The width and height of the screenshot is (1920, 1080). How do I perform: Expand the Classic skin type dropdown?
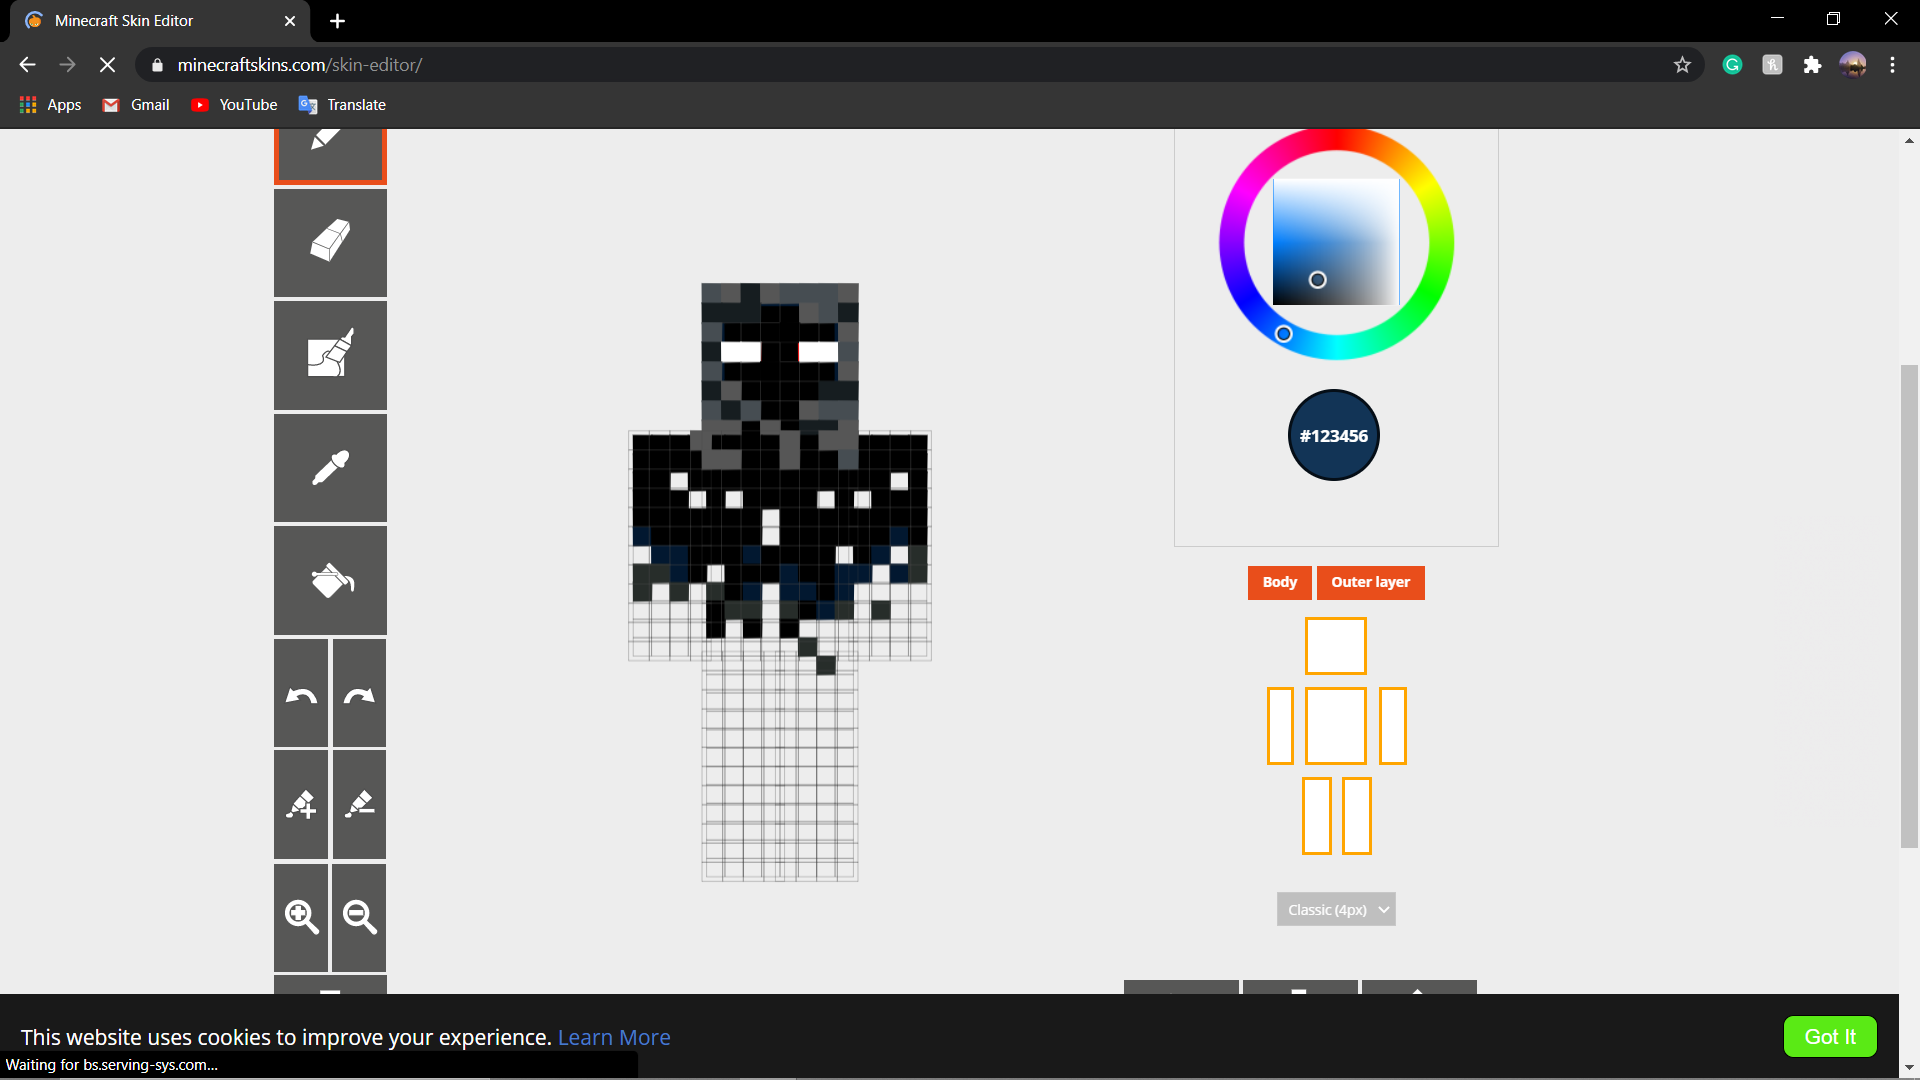tap(1336, 909)
